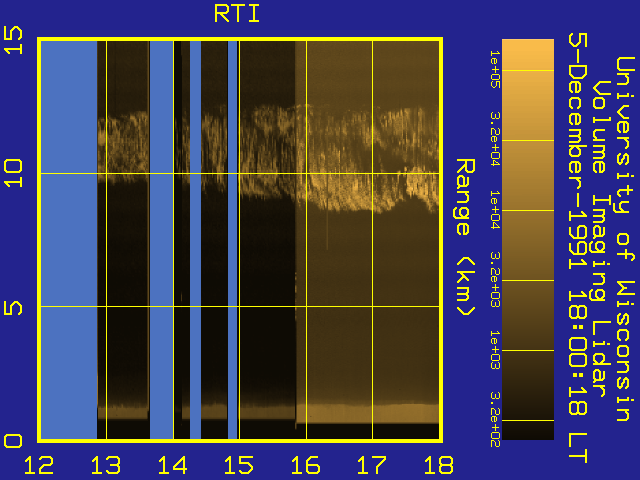Select the x-axis label 13
640x480 pixels.
[x=106, y=465]
